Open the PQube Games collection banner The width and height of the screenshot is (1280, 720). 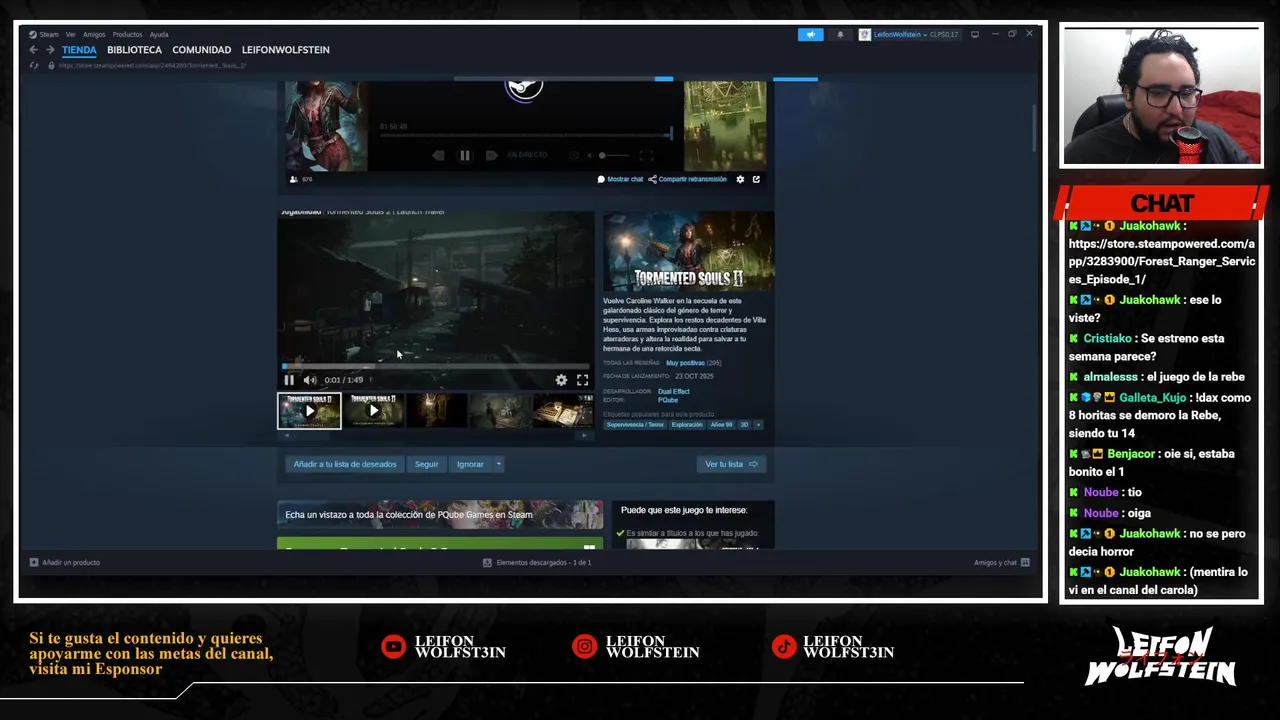point(440,515)
